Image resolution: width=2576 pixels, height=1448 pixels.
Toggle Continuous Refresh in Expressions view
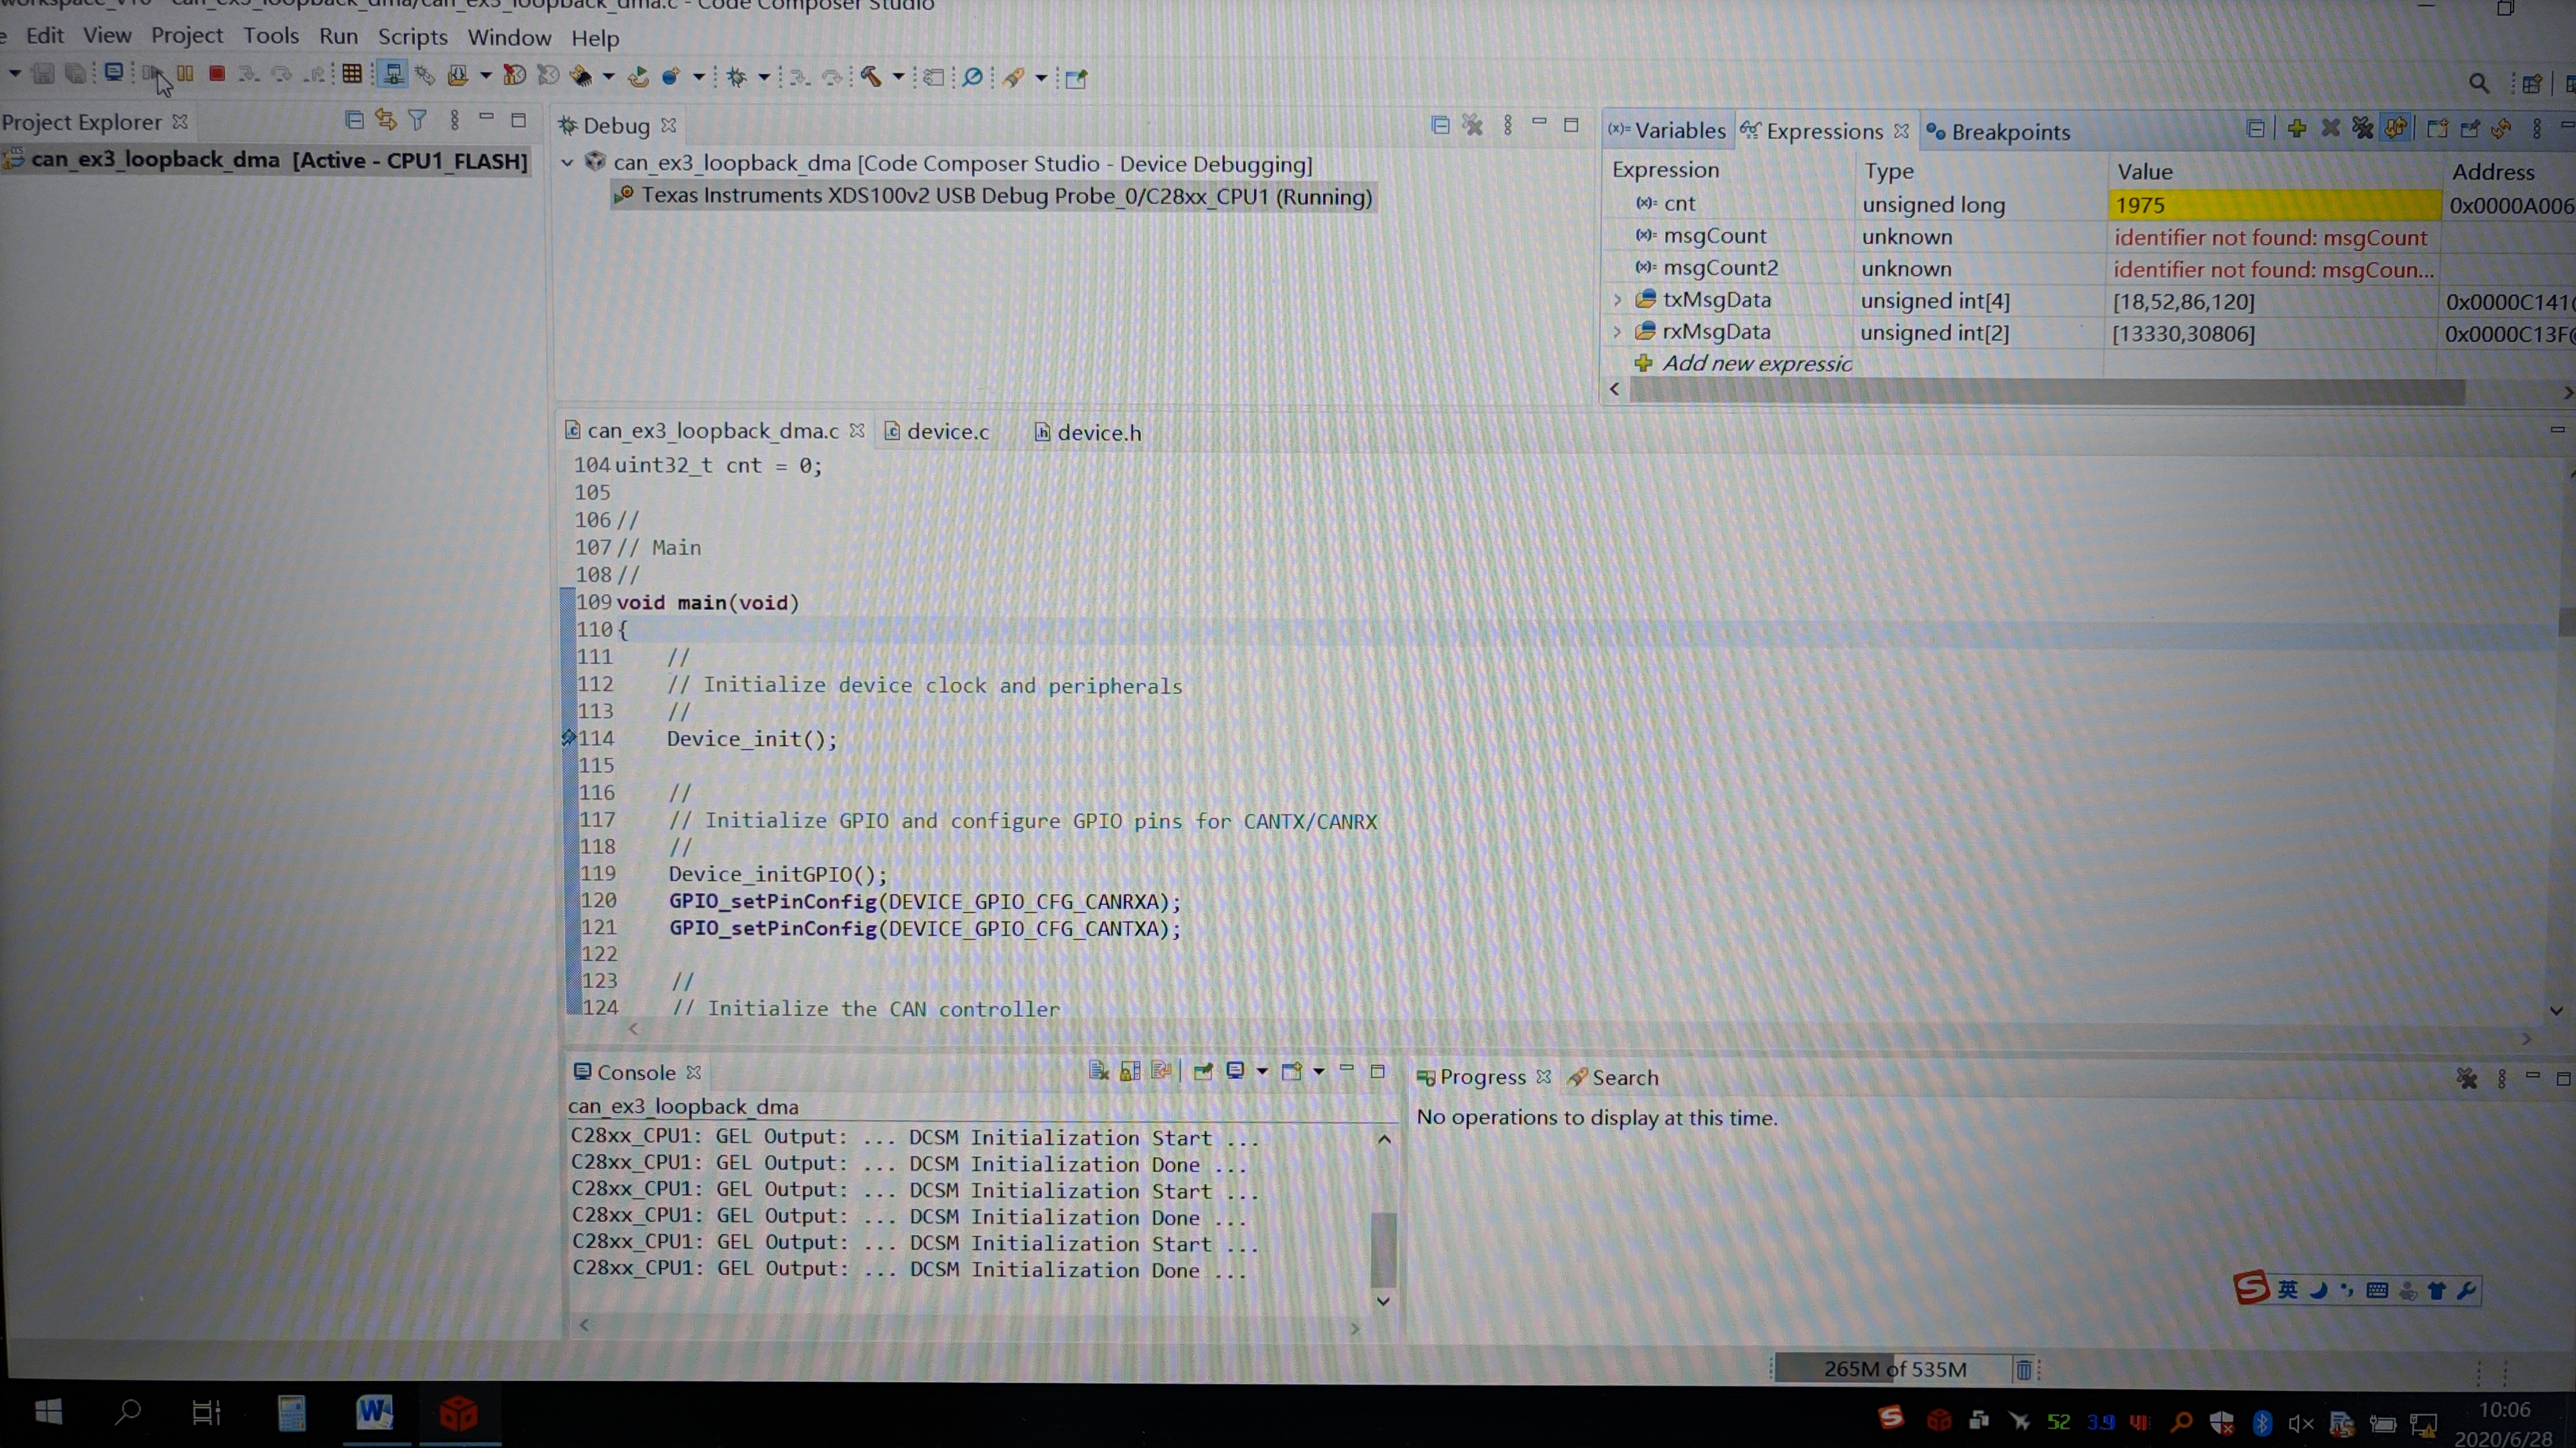(2395, 128)
